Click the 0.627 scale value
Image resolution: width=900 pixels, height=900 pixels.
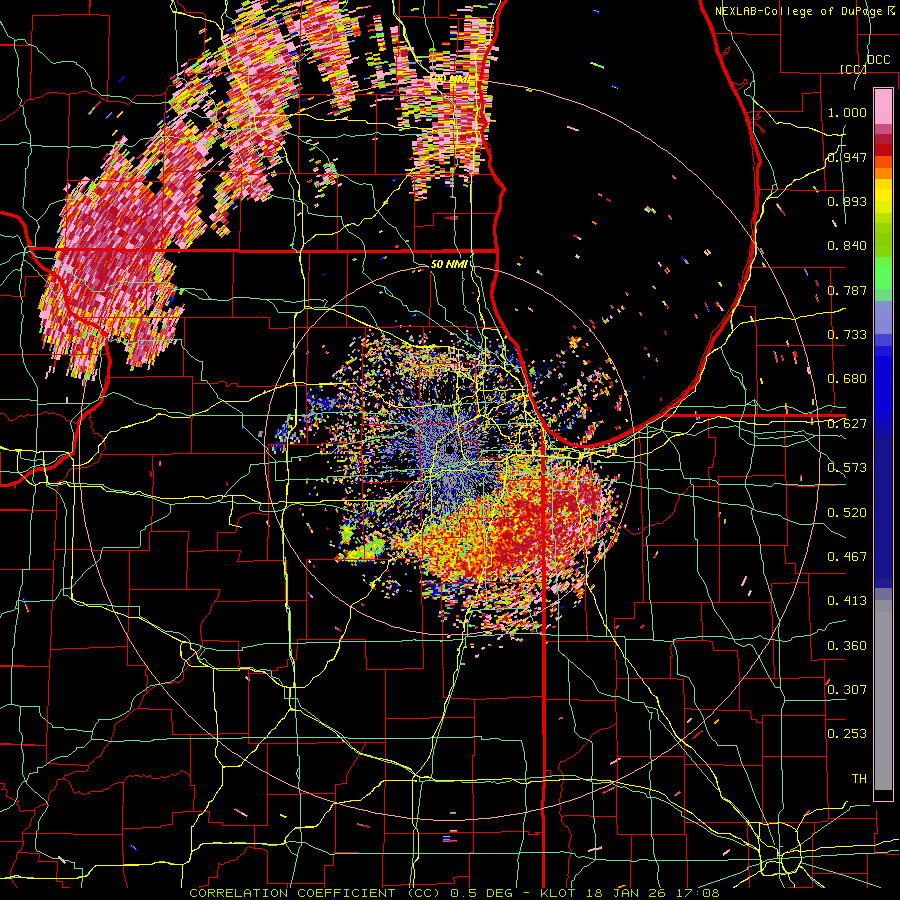(x=847, y=424)
